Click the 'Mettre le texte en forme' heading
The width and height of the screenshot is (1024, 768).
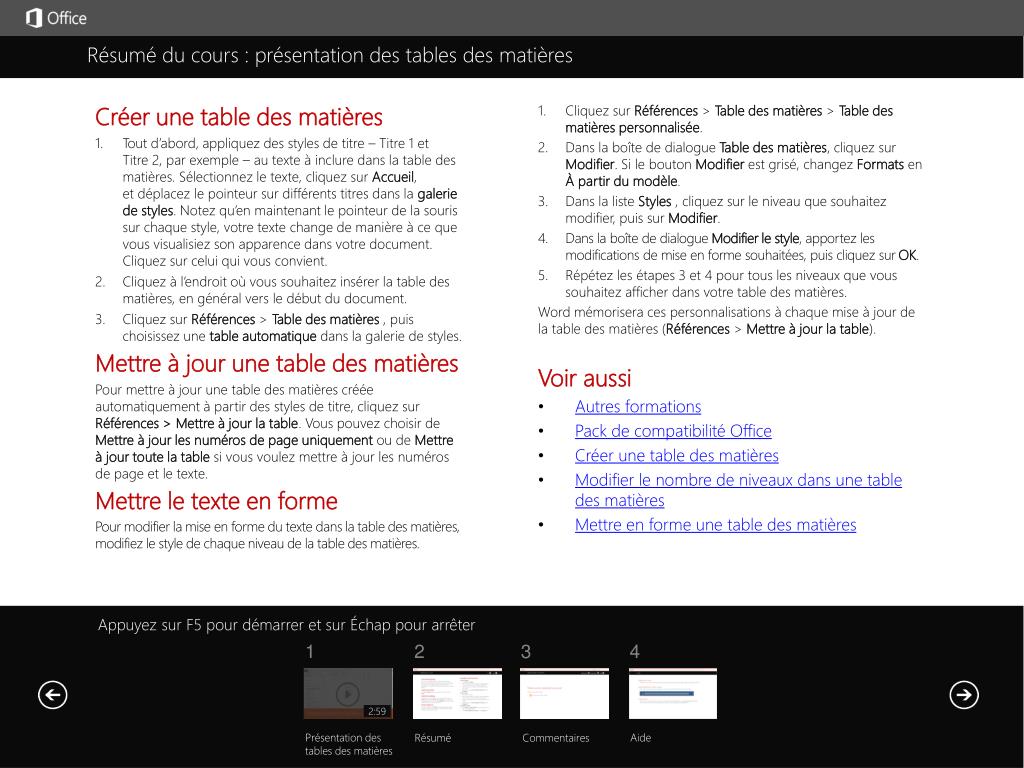[216, 501]
